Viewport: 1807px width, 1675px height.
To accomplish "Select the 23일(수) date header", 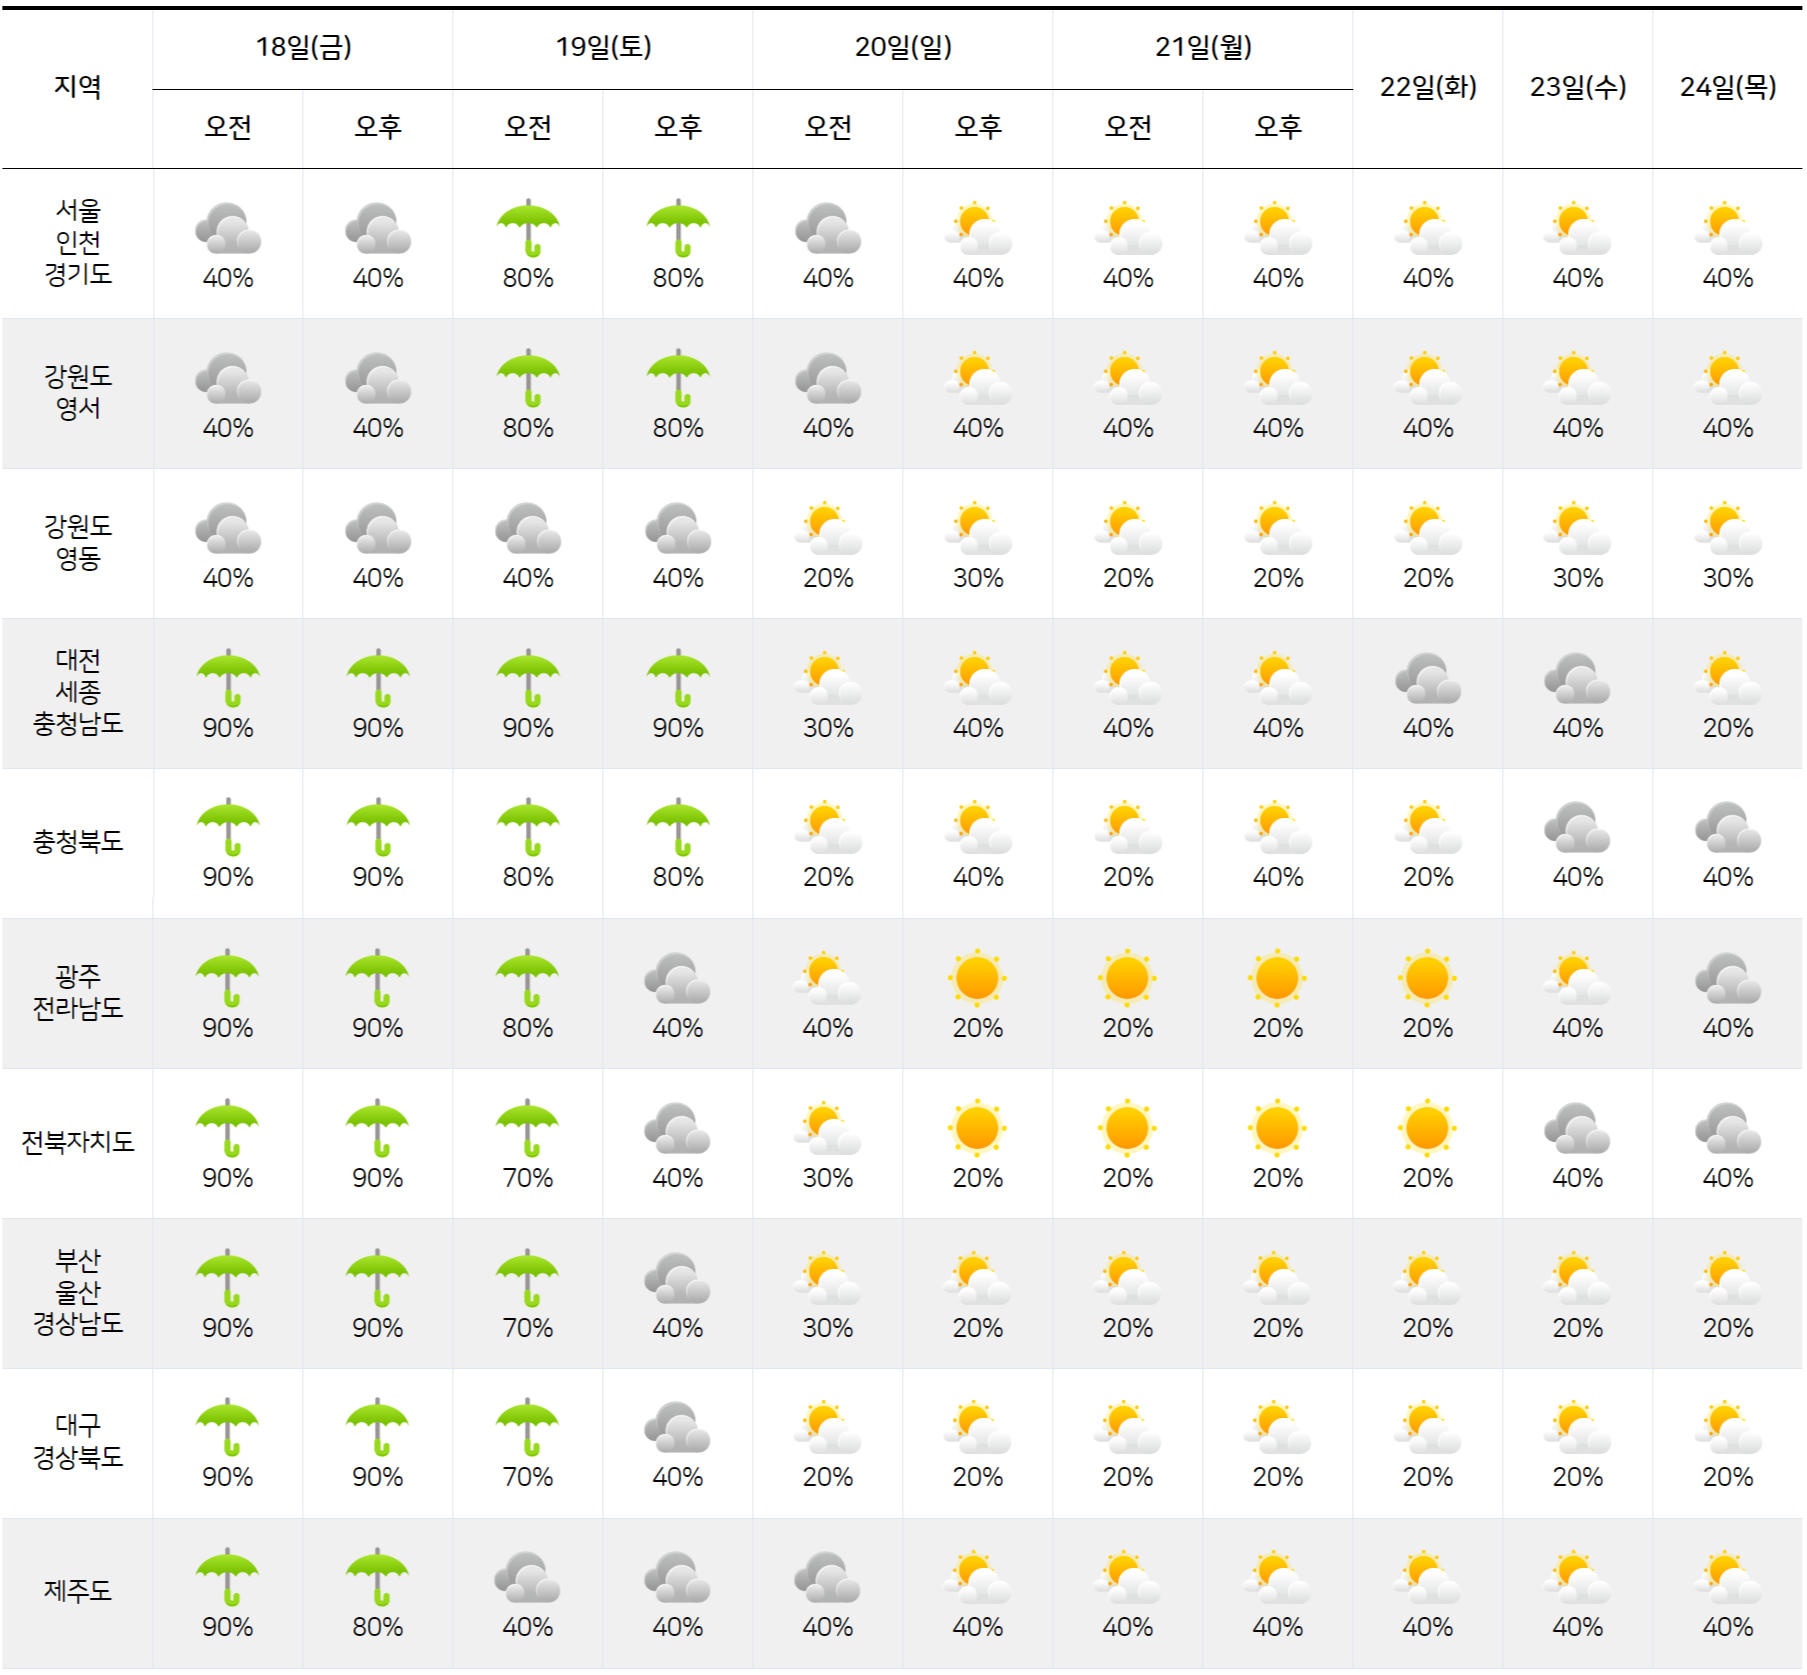I will (x=1578, y=87).
